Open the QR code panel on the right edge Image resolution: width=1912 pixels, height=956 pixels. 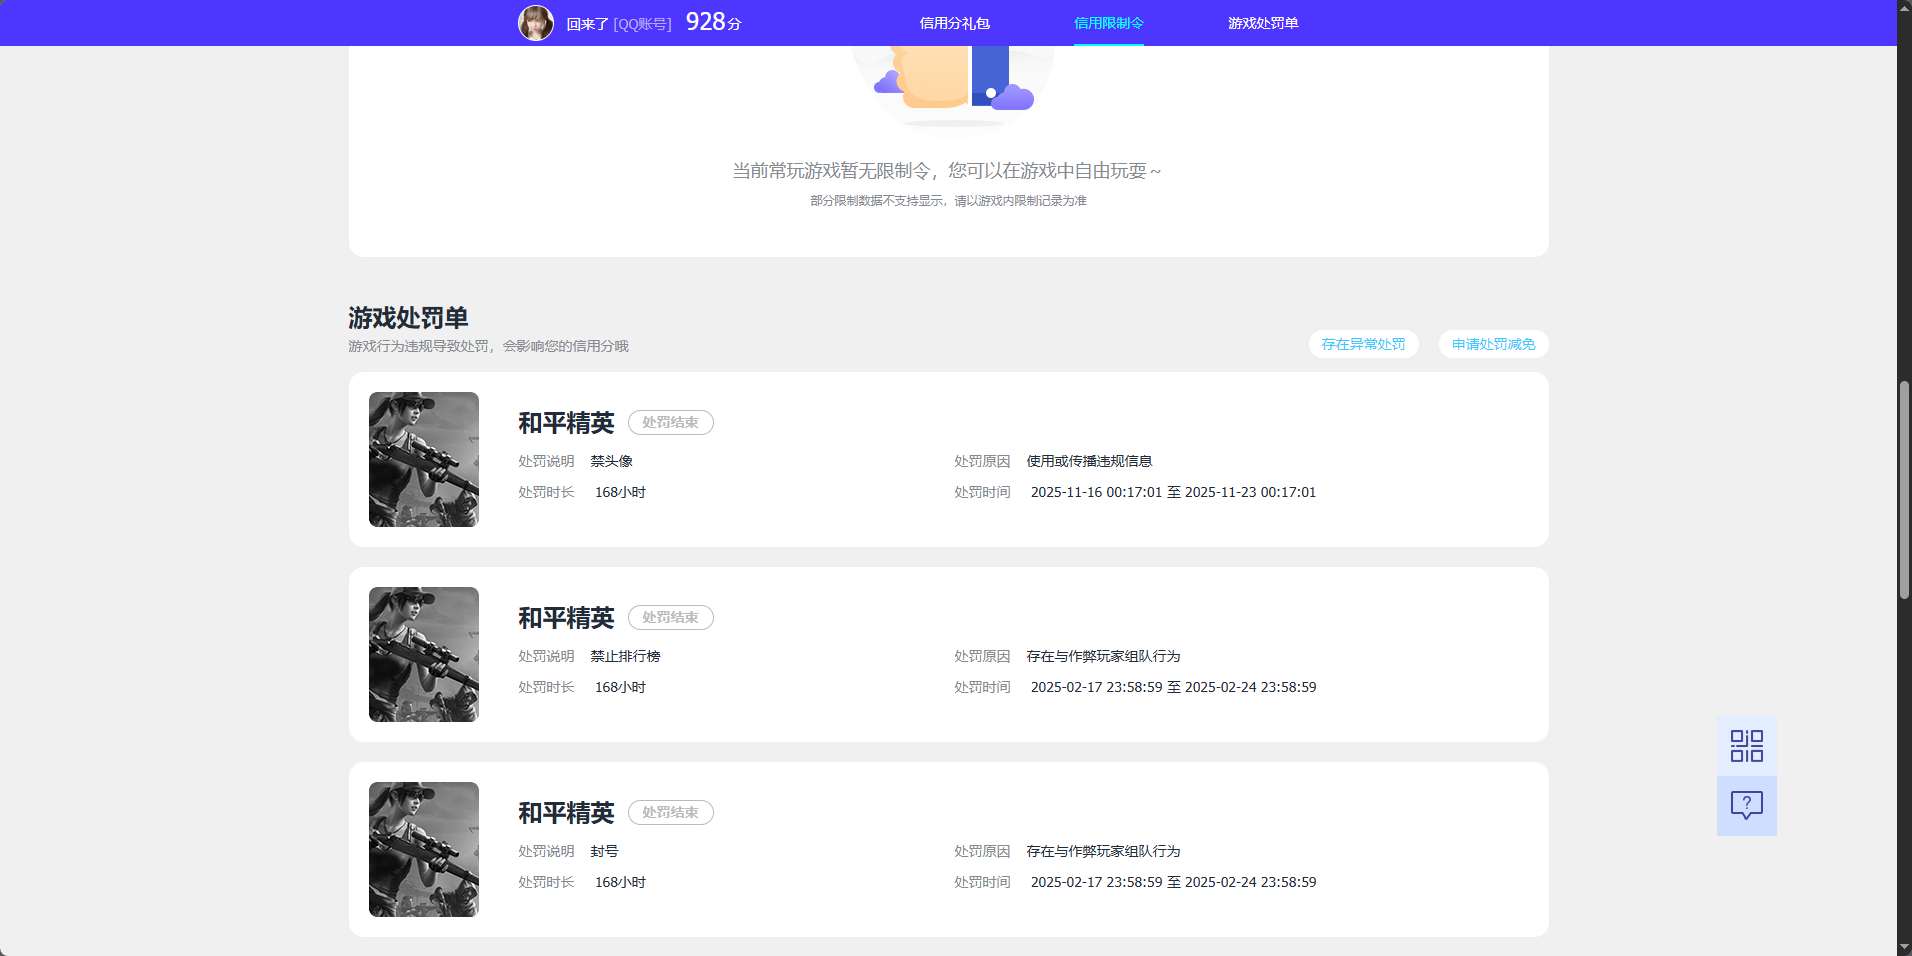tap(1746, 745)
